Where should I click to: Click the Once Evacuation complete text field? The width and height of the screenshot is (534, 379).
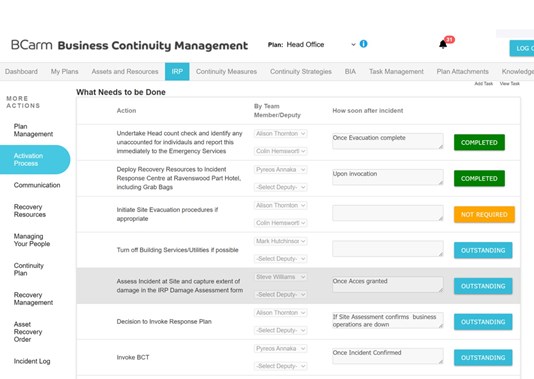[388, 141]
